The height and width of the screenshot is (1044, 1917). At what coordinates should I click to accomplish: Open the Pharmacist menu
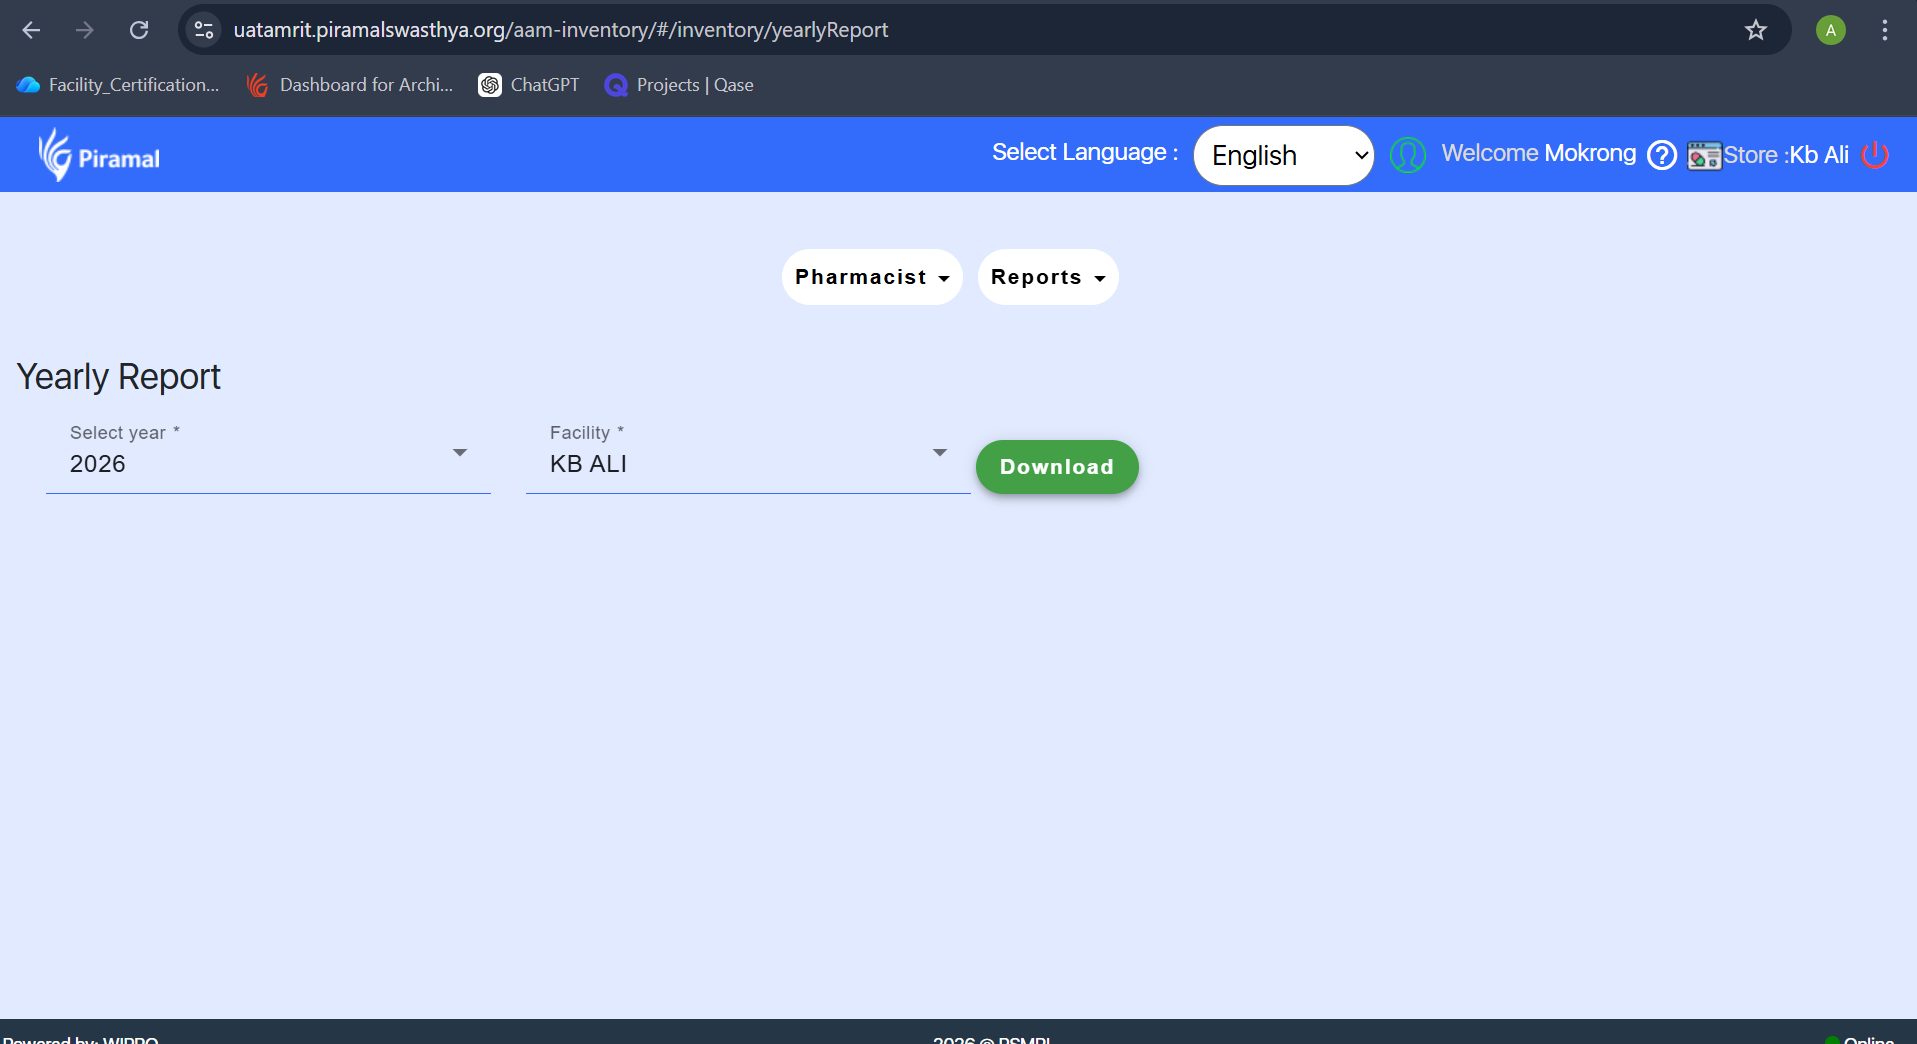pyautogui.click(x=871, y=277)
